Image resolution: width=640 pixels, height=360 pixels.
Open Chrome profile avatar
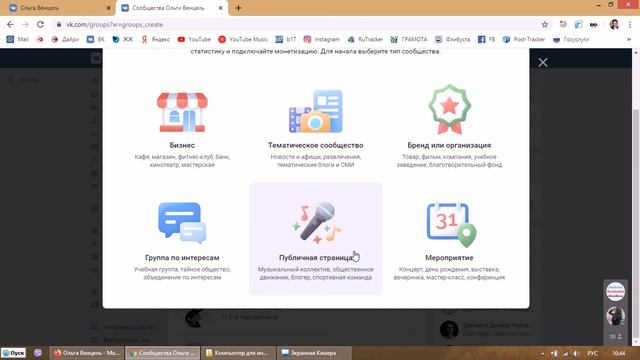point(614,24)
